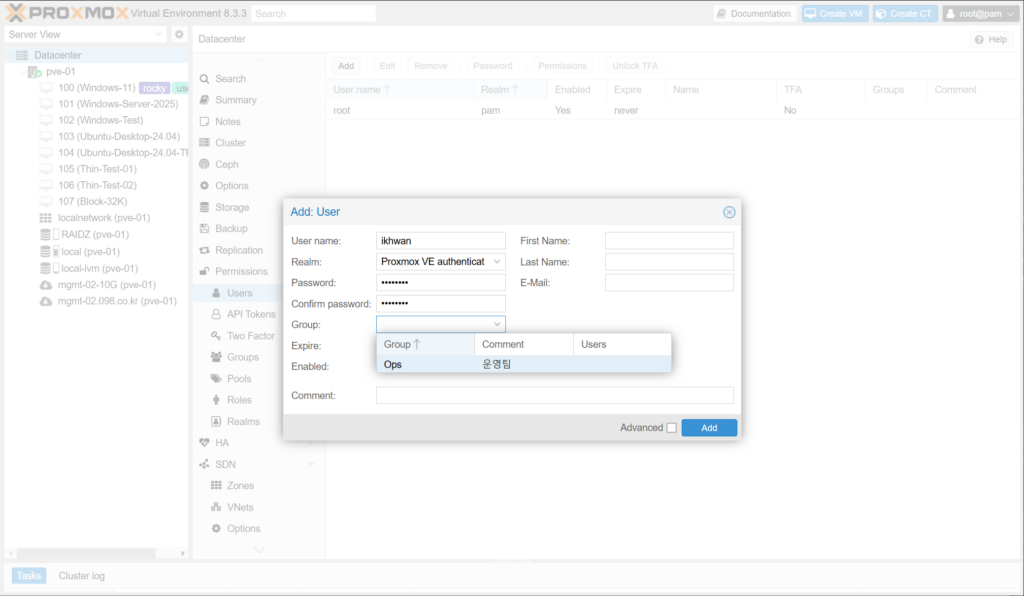
Task: Click the Two Factor key icon
Action: pos(217,336)
